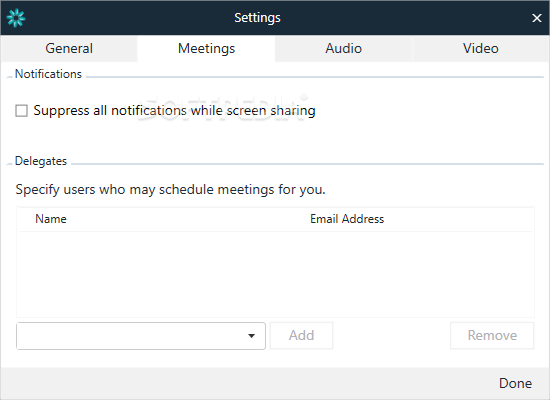Switch to the General tab
Viewport: 550px width, 400px height.
(69, 48)
